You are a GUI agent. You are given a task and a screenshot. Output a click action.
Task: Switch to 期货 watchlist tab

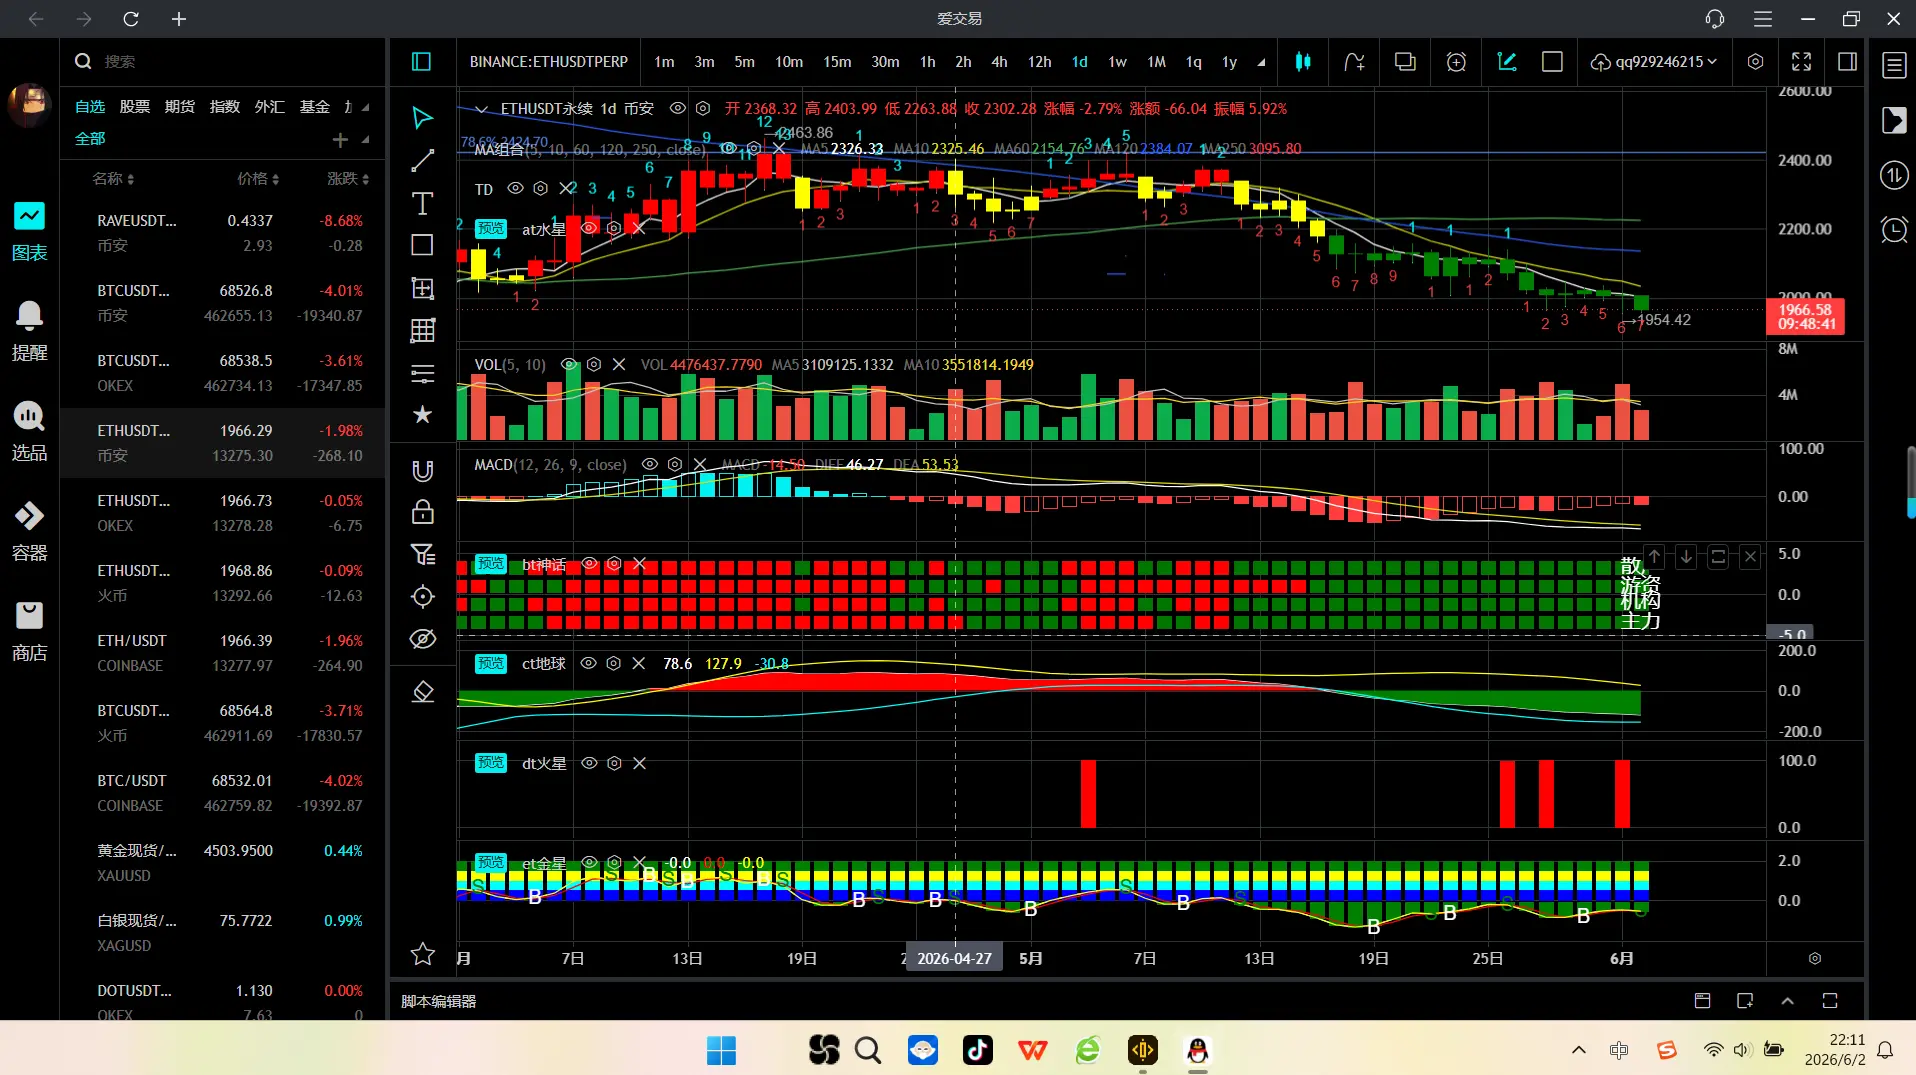coord(180,107)
